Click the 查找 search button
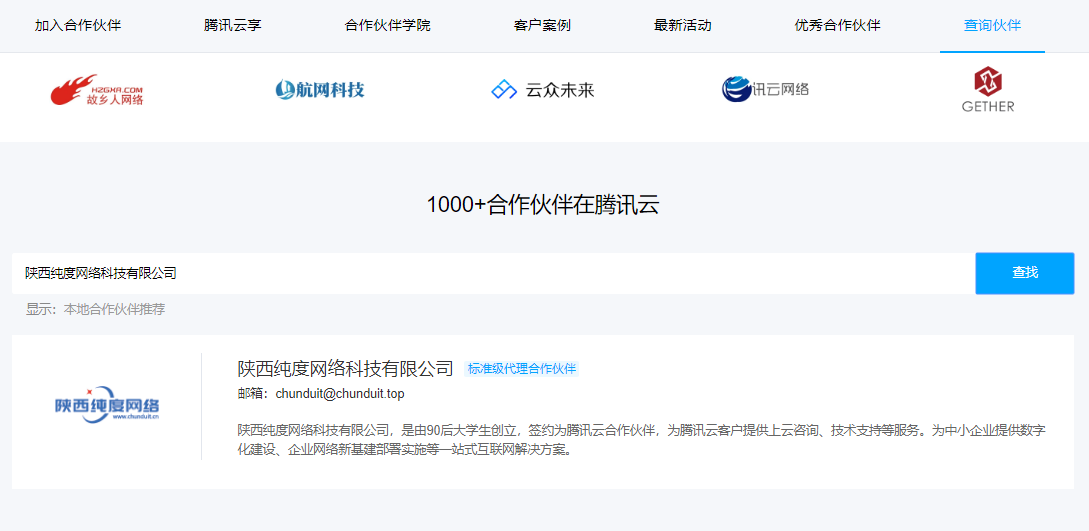The image size is (1089, 531). (x=1024, y=273)
